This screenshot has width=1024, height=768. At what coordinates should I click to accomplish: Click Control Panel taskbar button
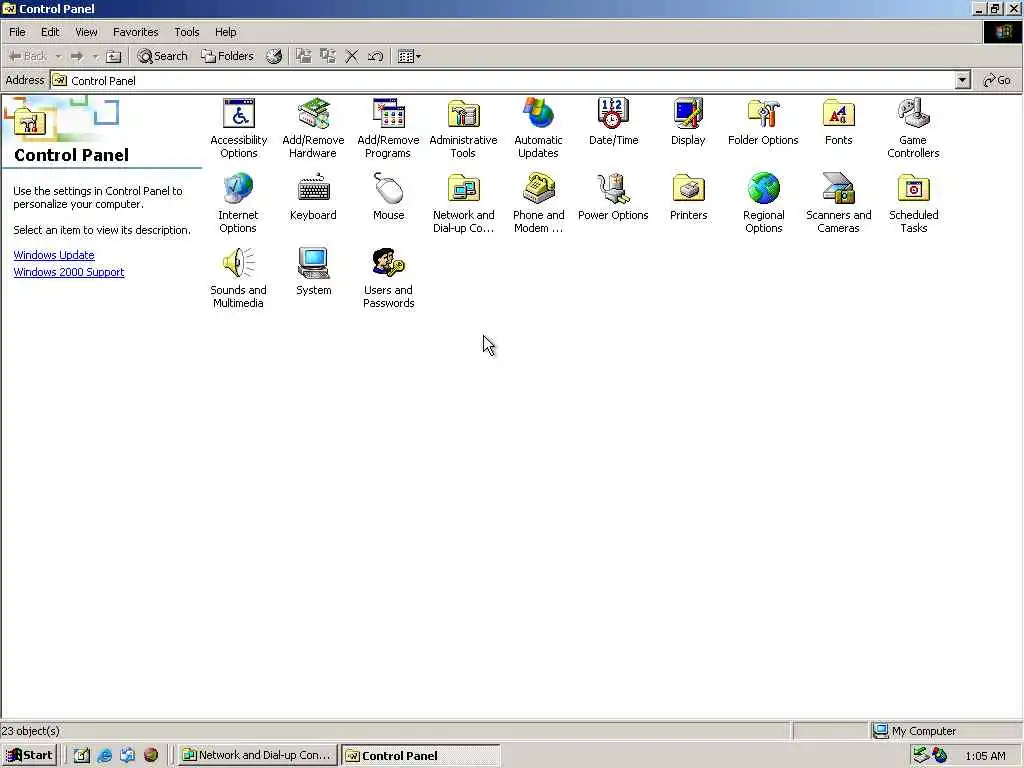click(421, 756)
